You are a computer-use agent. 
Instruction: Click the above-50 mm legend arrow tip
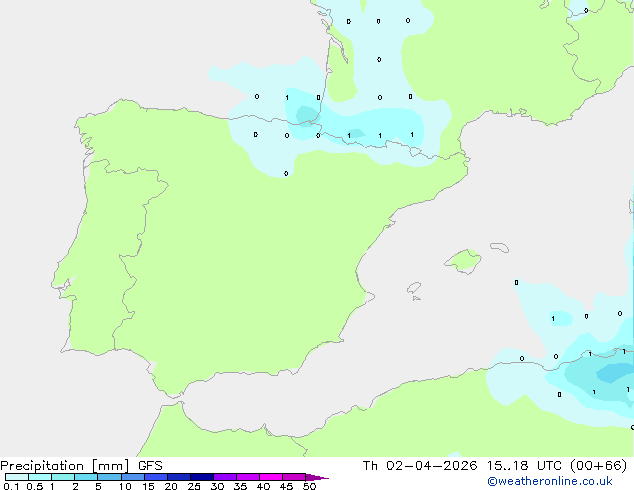(x=317, y=477)
